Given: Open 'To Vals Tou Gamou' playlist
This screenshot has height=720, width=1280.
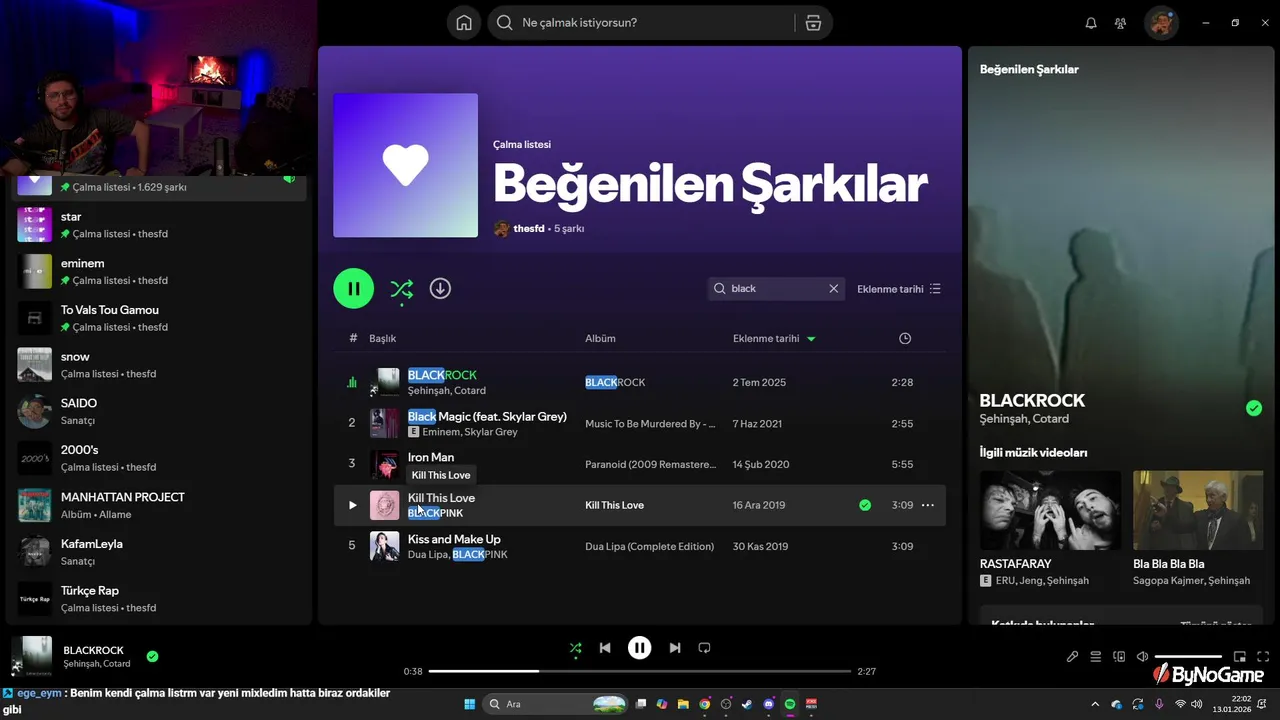Looking at the screenshot, I should coord(160,319).
